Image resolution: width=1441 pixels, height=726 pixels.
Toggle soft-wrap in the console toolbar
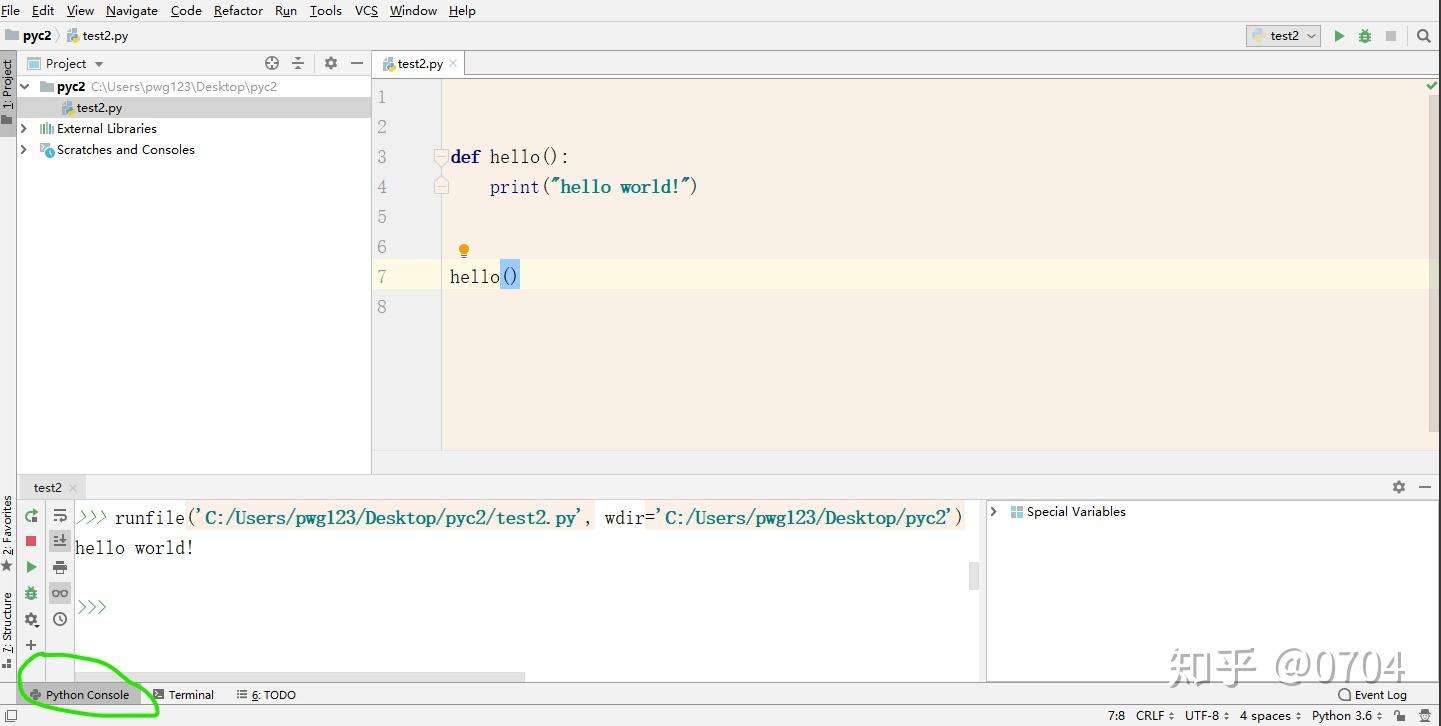pyautogui.click(x=60, y=514)
